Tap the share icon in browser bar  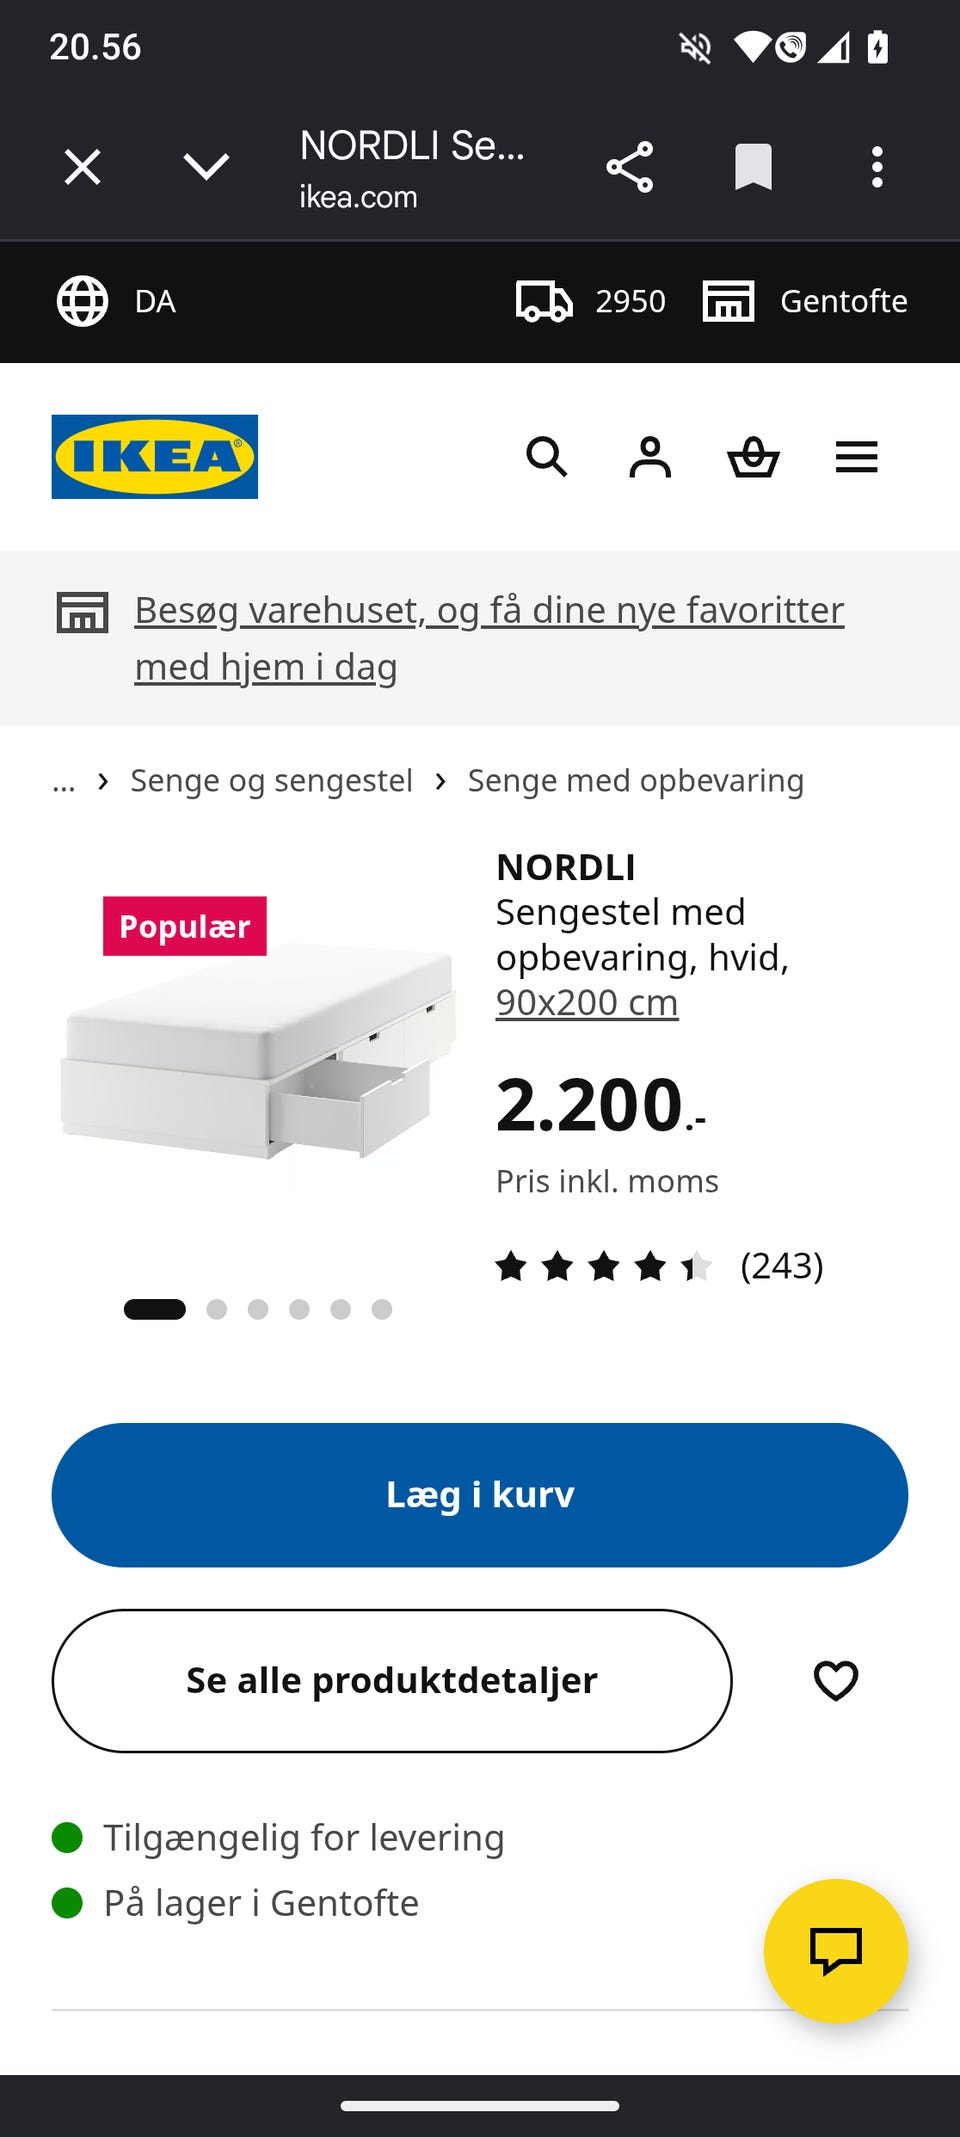pos(630,167)
